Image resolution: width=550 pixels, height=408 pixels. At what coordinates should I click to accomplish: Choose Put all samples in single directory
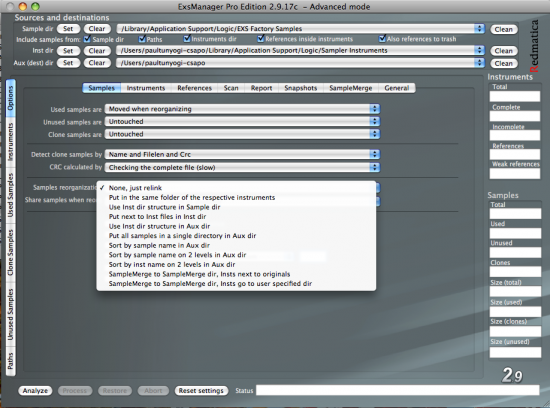pos(236,236)
